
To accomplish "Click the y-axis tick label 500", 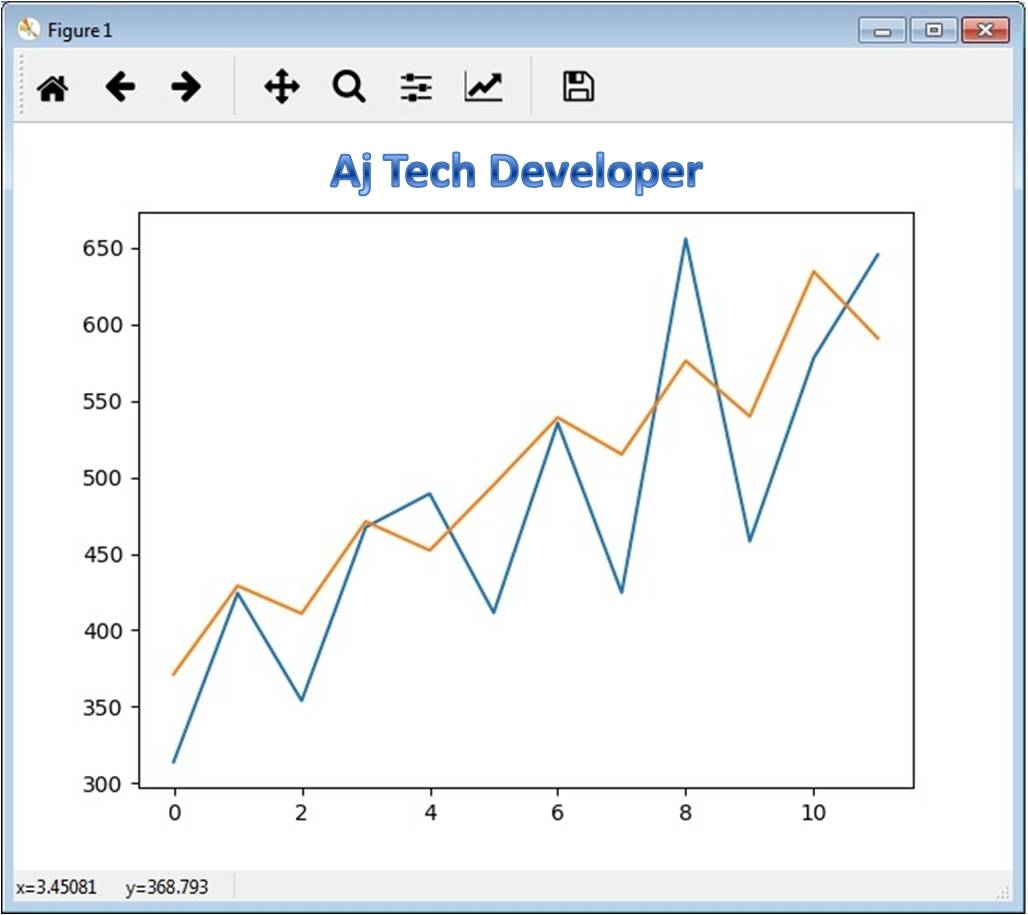I will point(100,479).
